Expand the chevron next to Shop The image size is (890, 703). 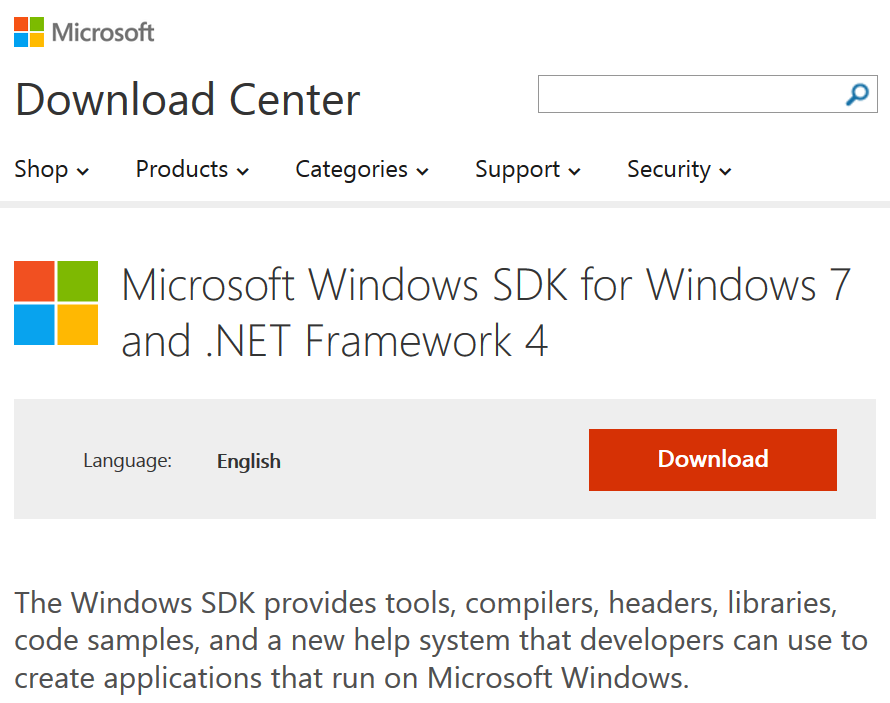pos(83,171)
